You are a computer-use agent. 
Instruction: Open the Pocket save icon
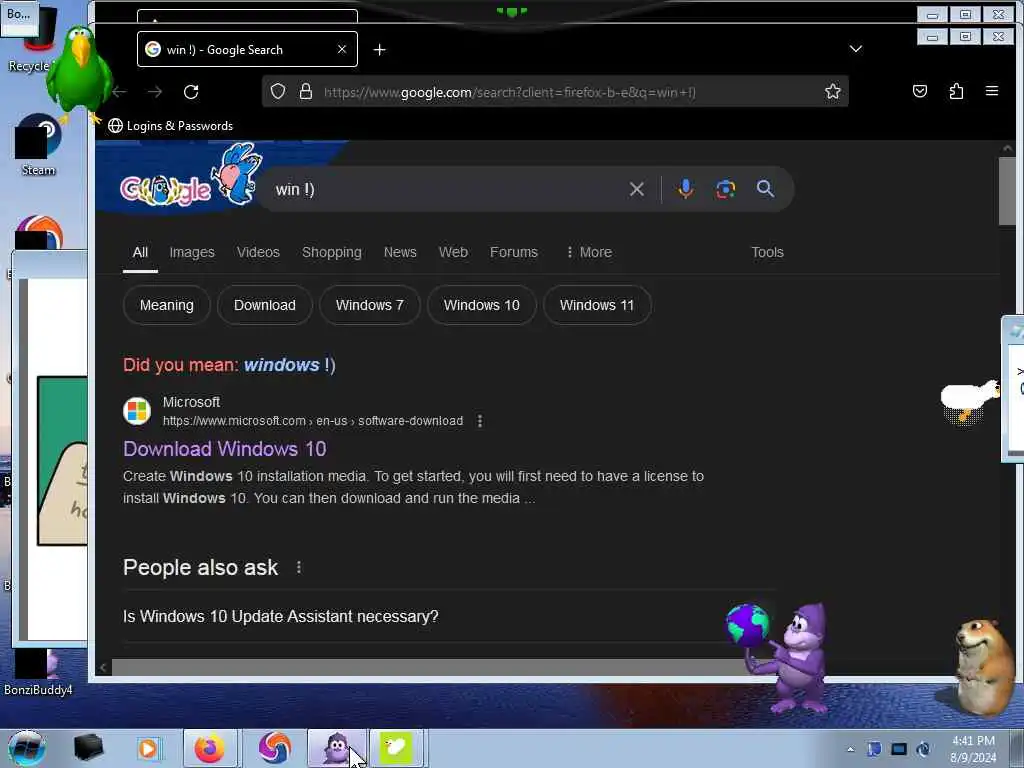pyautogui.click(x=920, y=91)
